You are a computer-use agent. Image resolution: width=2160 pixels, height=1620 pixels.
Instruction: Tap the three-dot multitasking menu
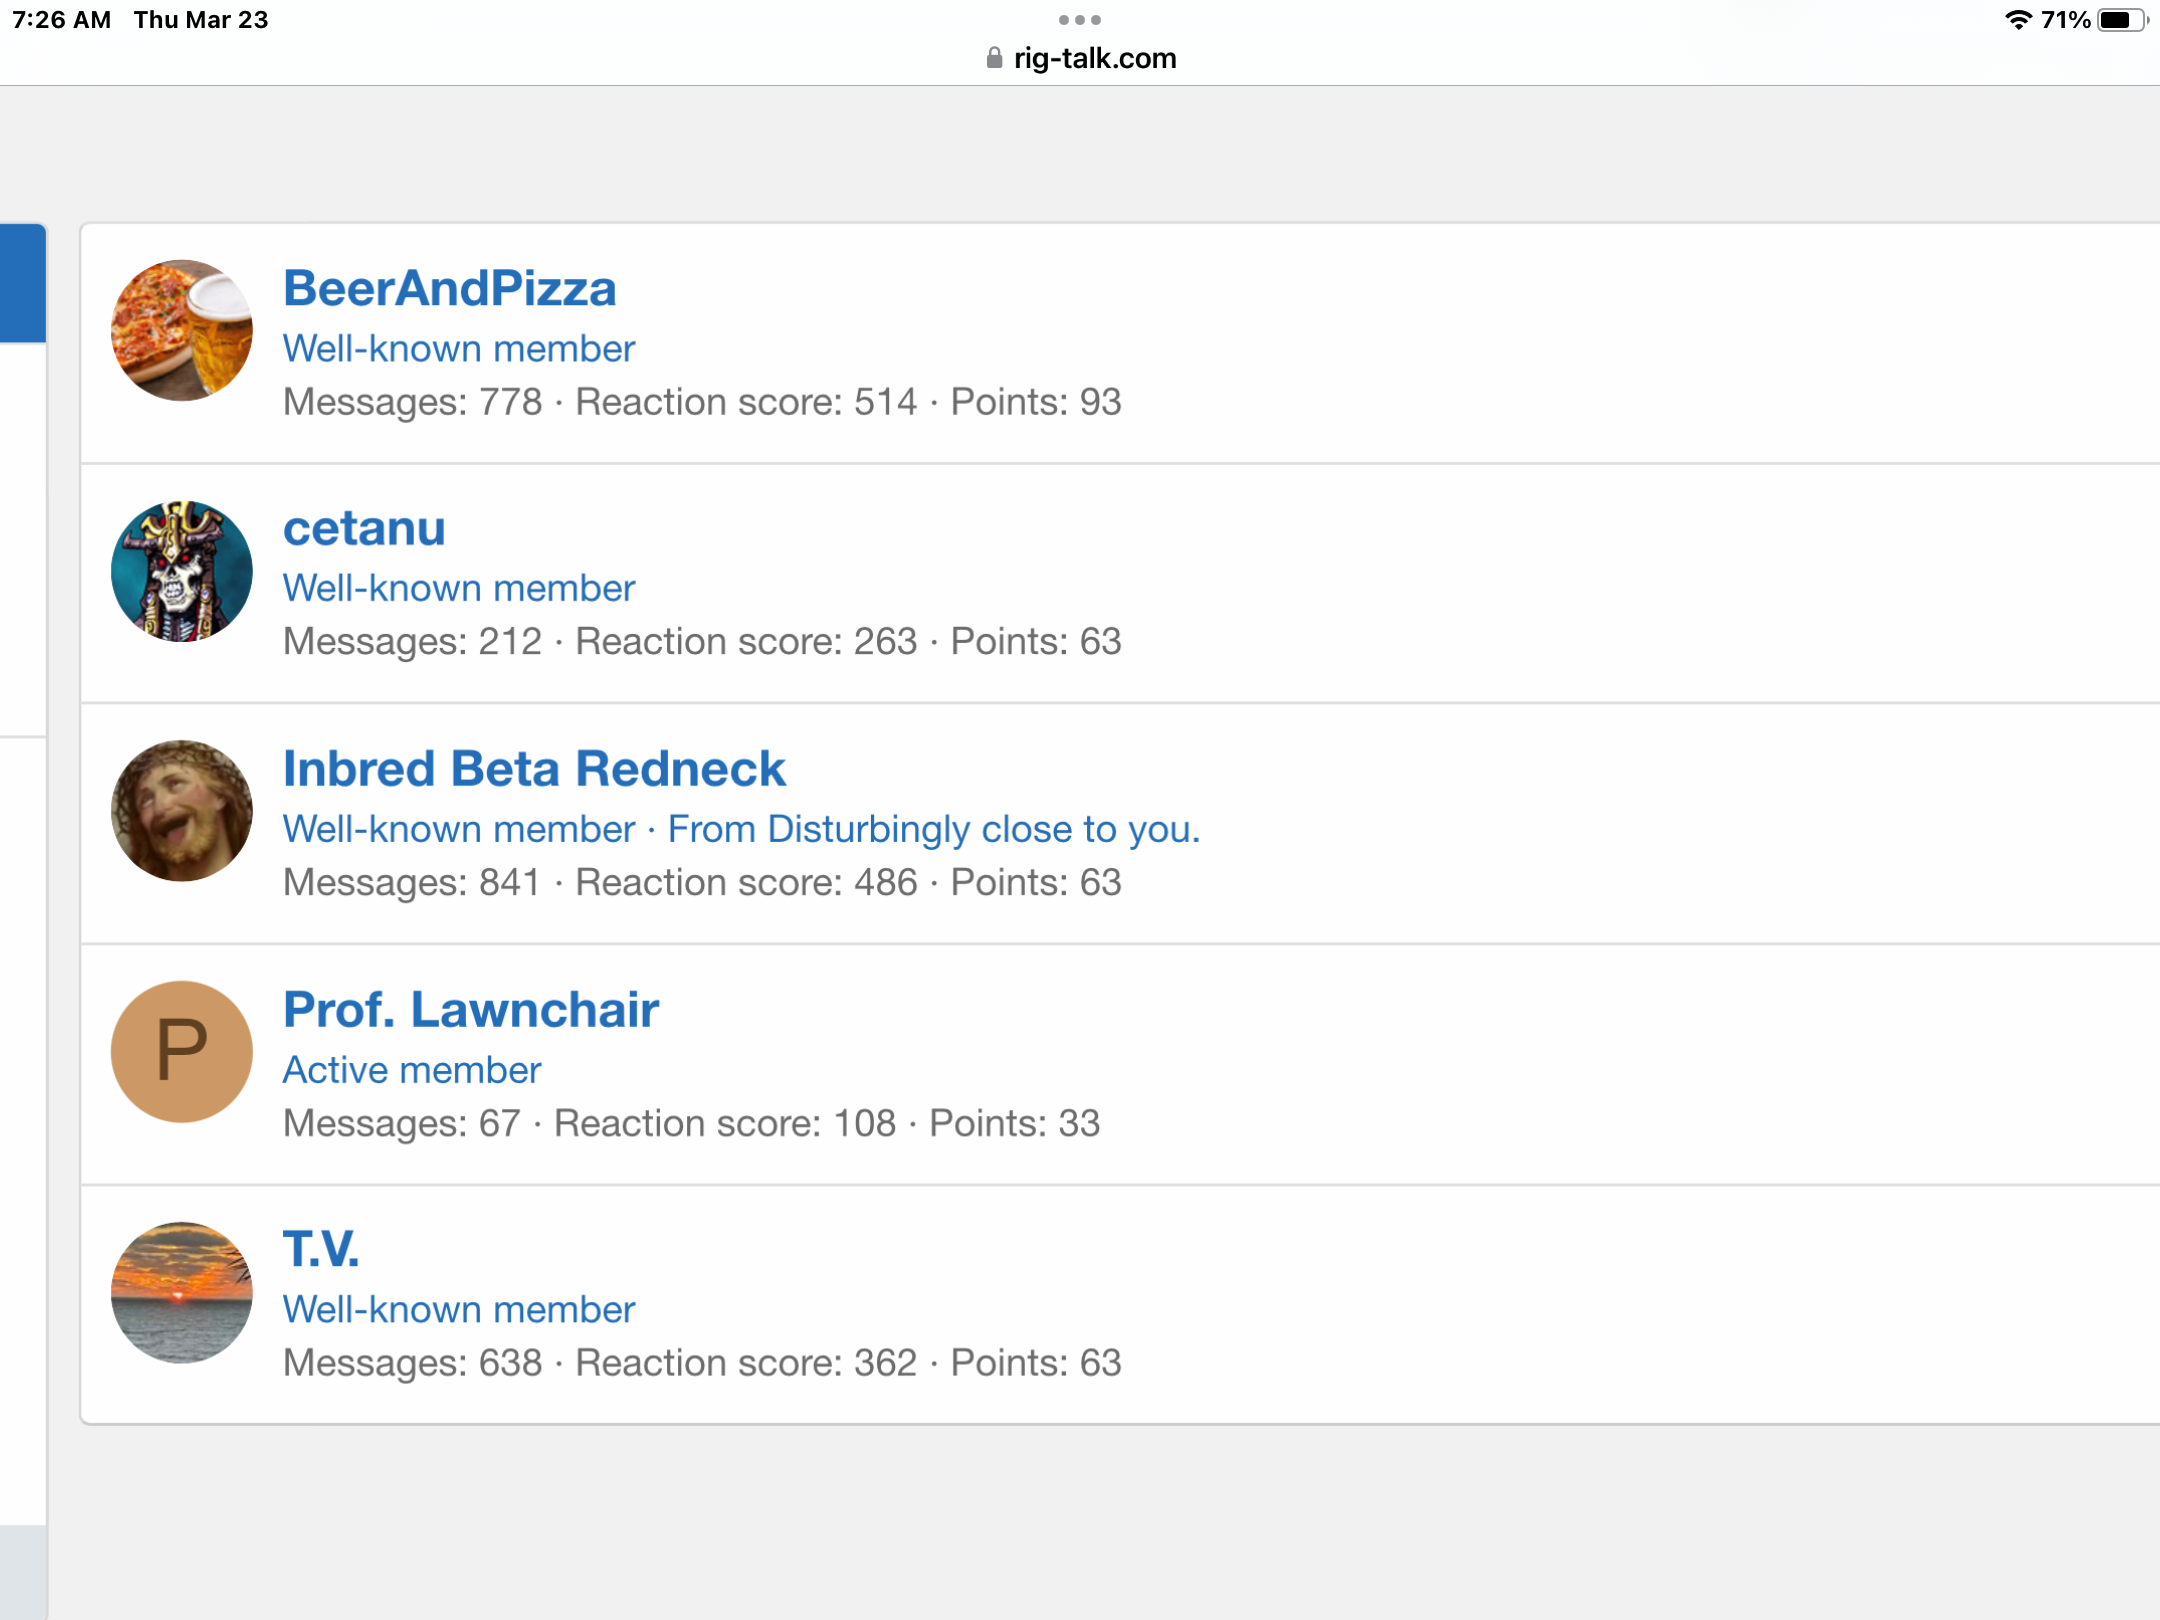coord(1079,20)
